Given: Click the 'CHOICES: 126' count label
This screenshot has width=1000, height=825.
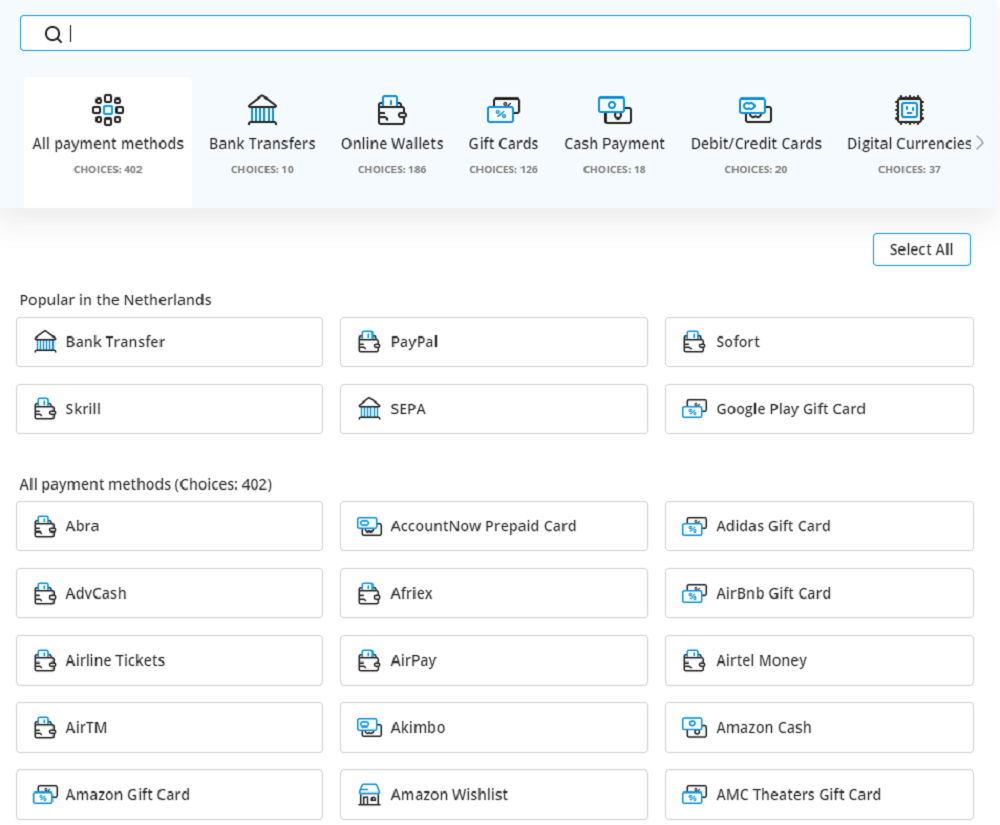Looking at the screenshot, I should coord(503,170).
